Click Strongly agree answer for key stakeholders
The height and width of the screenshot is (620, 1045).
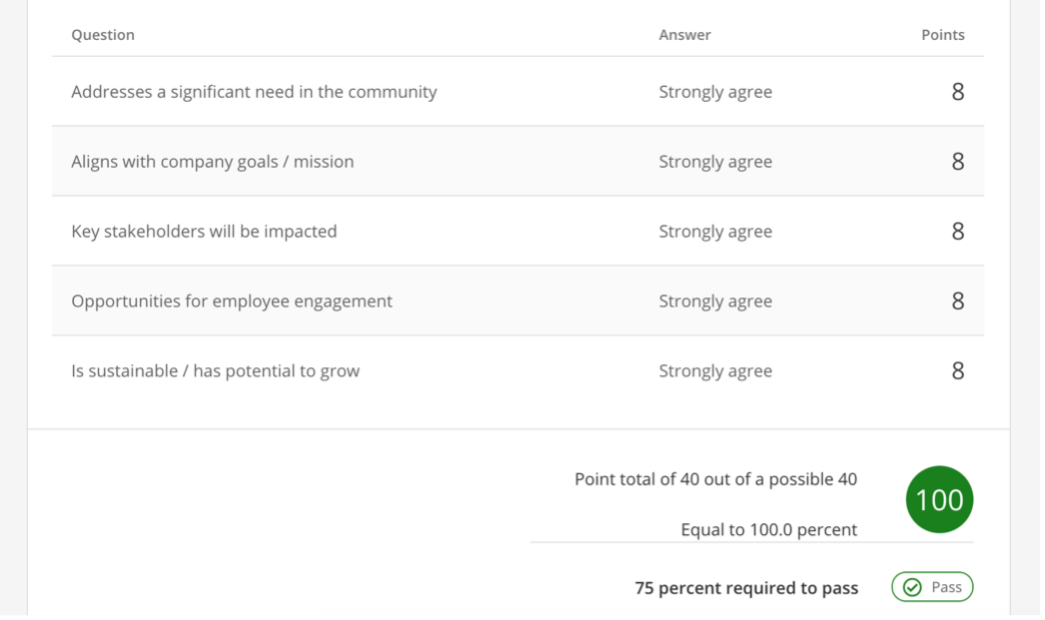click(x=715, y=231)
